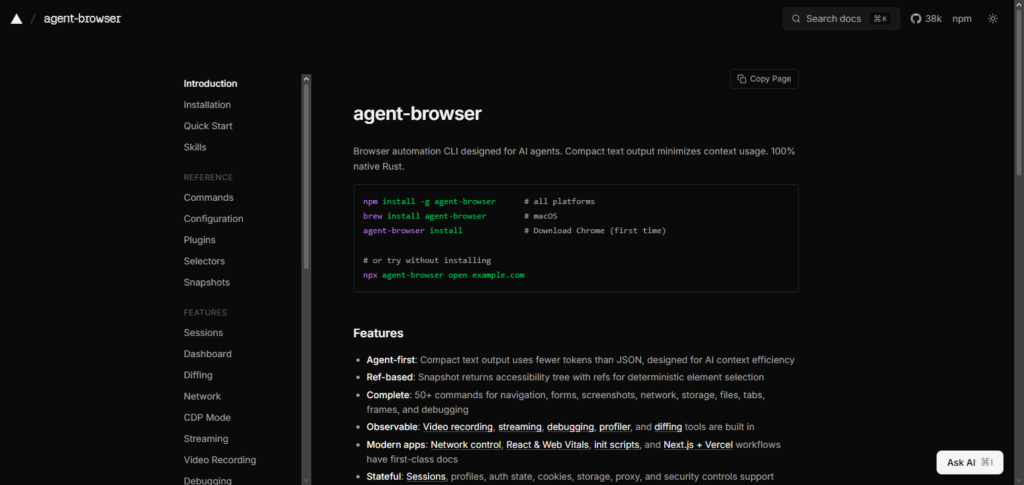Click the 'npm install -g agent-browser' code line

429,202
